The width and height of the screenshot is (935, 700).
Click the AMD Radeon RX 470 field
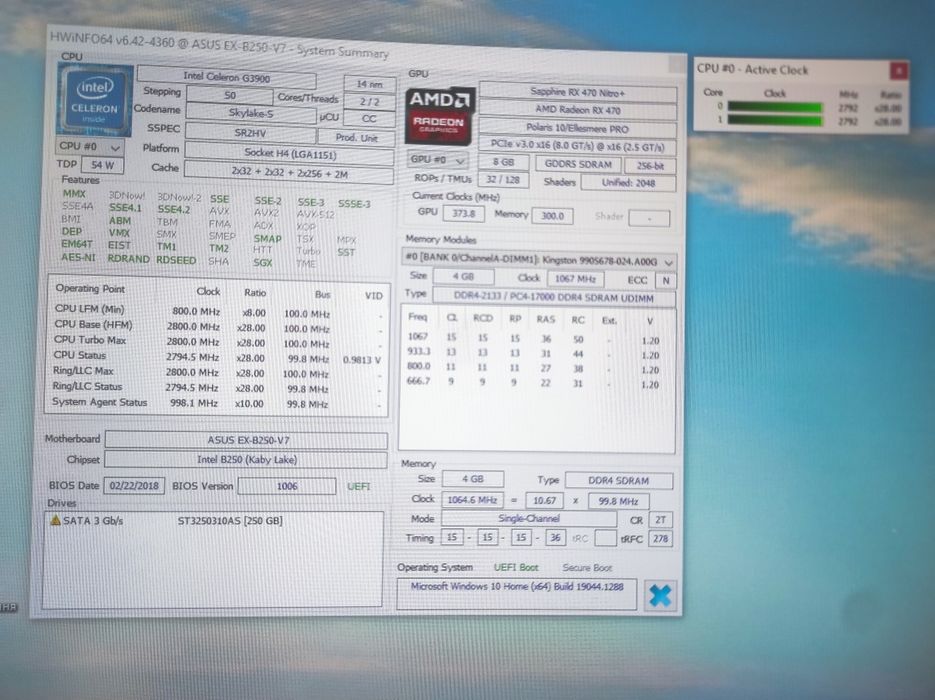click(x=578, y=110)
